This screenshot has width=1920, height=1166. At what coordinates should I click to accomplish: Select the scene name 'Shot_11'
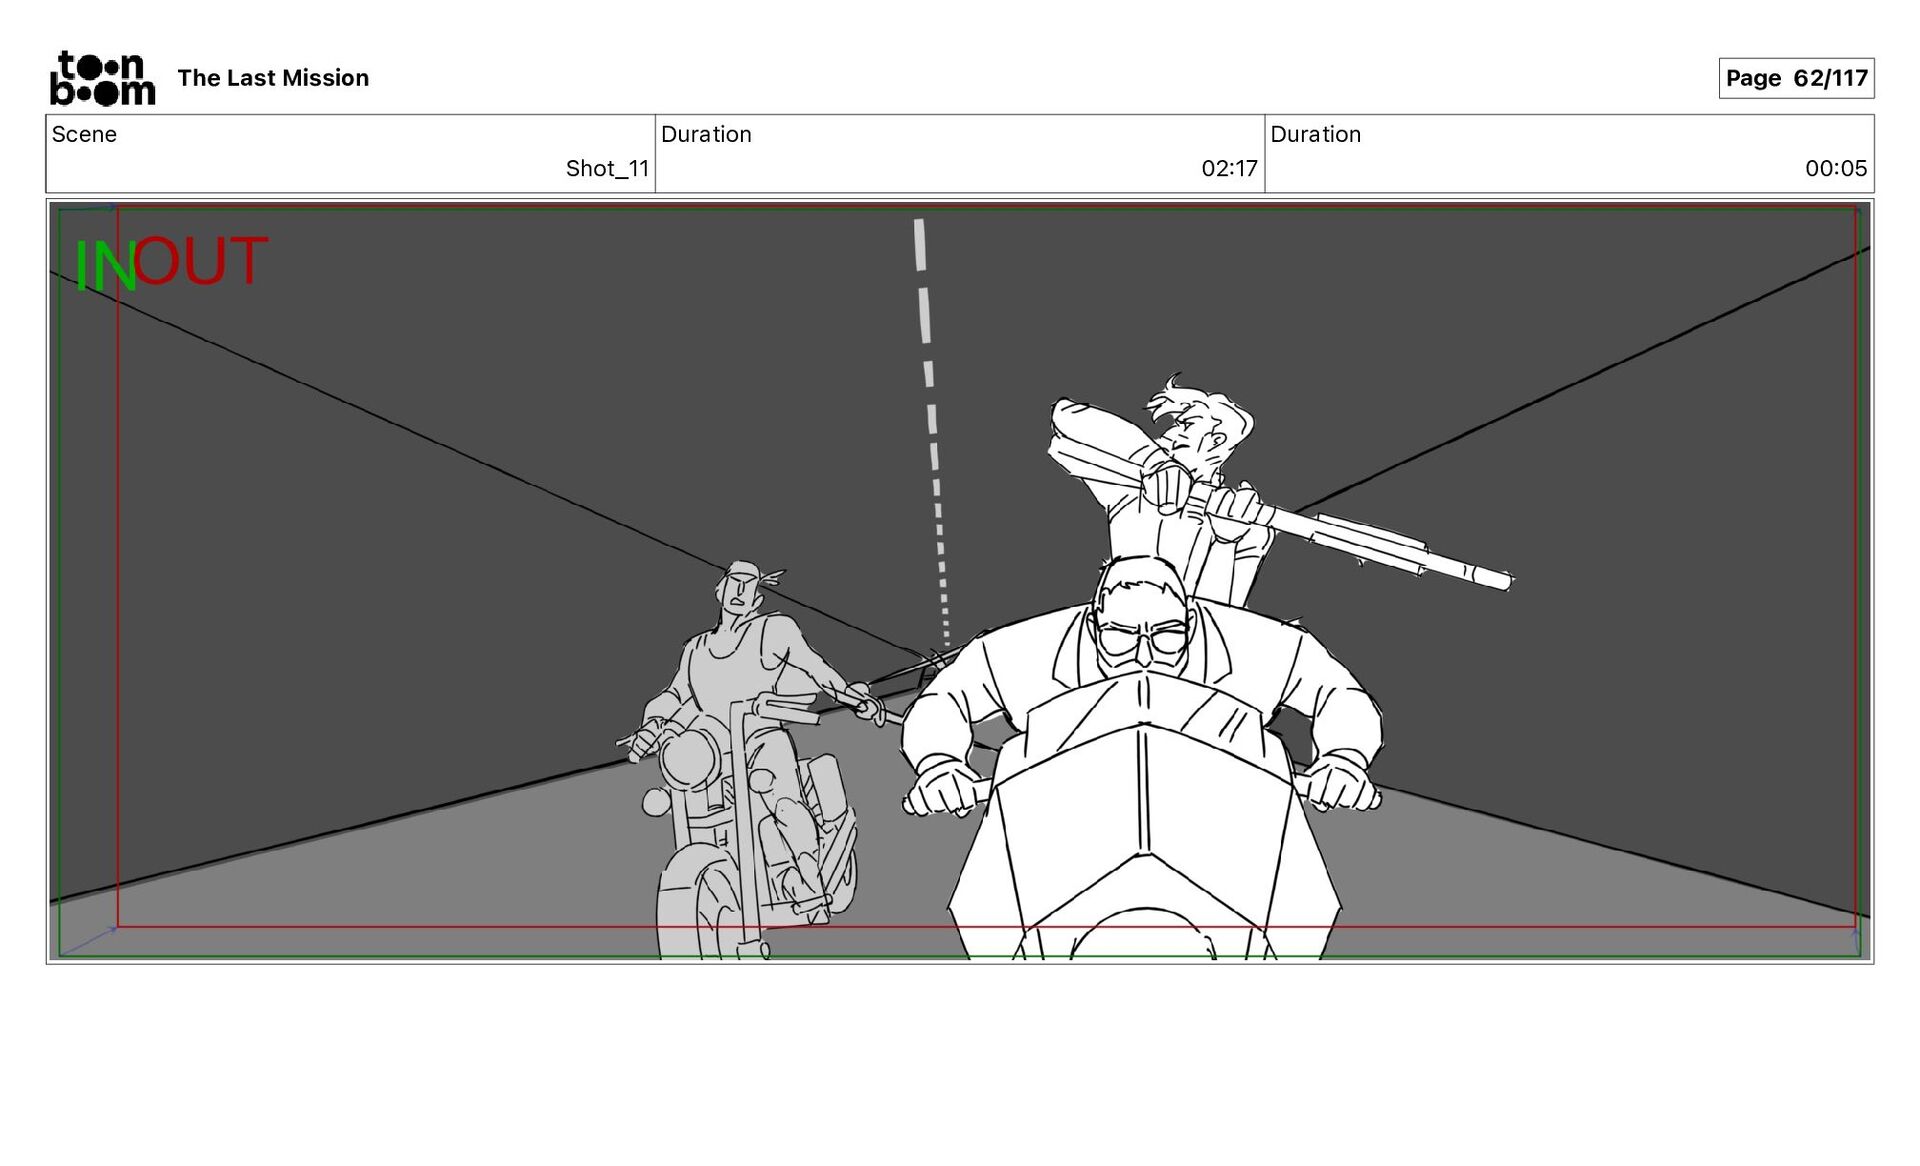pyautogui.click(x=607, y=168)
